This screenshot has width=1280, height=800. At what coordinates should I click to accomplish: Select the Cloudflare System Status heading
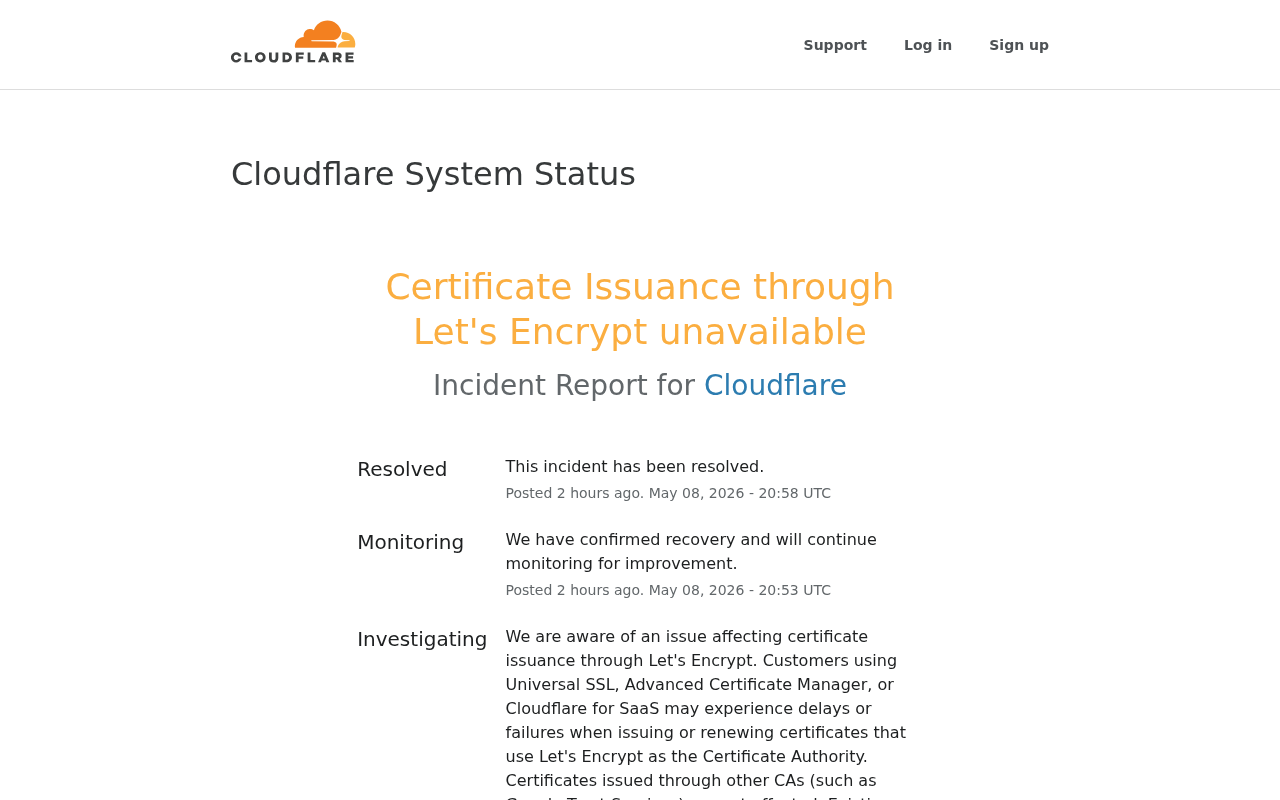click(433, 174)
